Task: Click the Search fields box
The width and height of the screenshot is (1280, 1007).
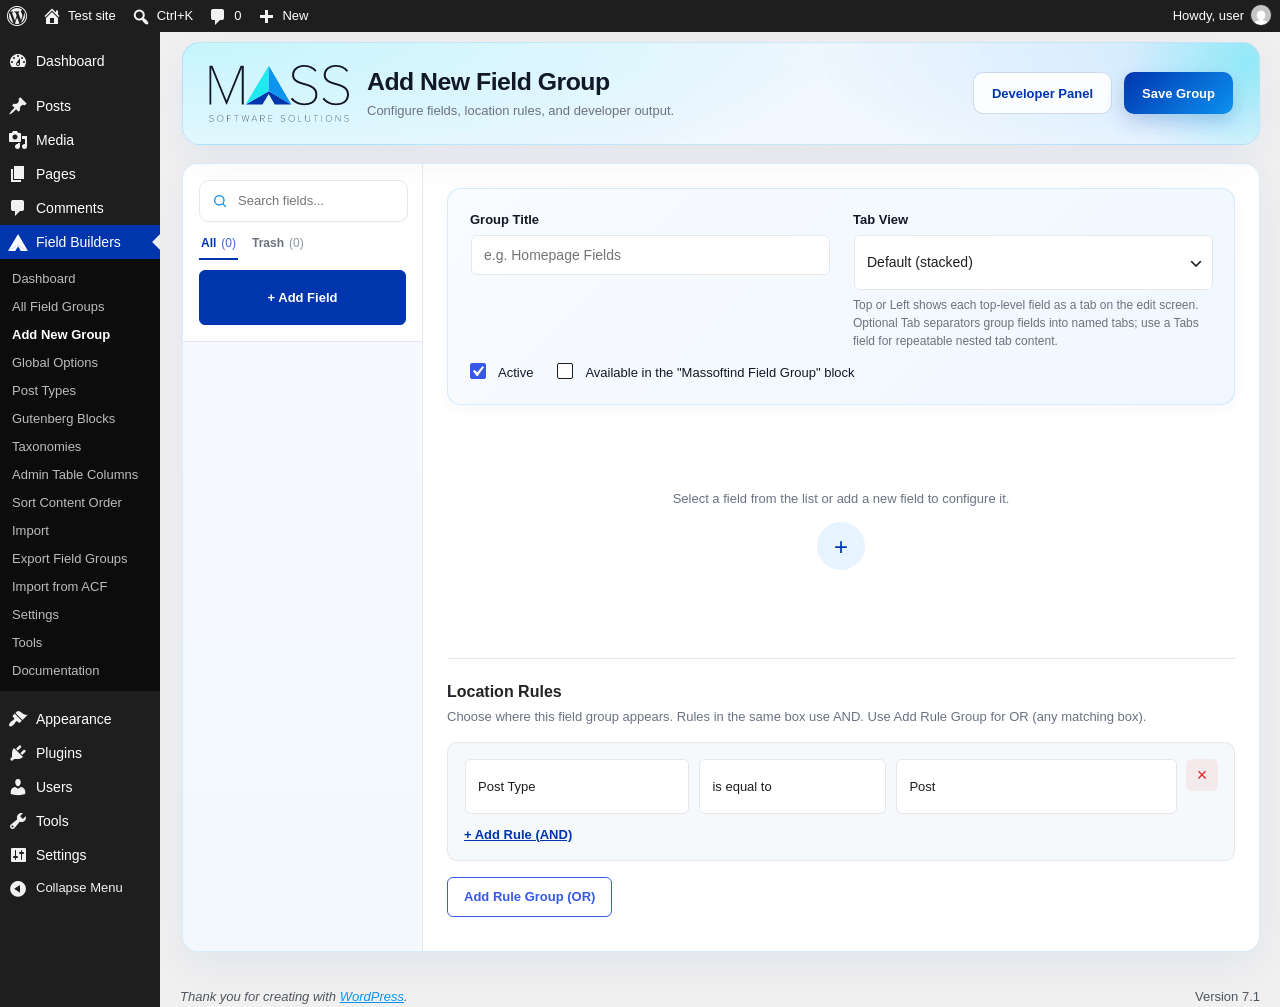Action: coord(303,201)
